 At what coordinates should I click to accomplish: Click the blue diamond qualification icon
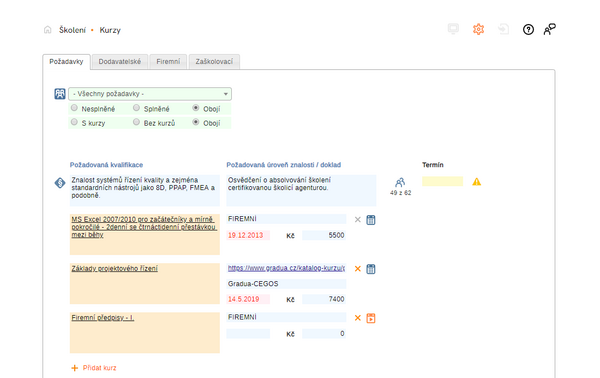[60, 183]
